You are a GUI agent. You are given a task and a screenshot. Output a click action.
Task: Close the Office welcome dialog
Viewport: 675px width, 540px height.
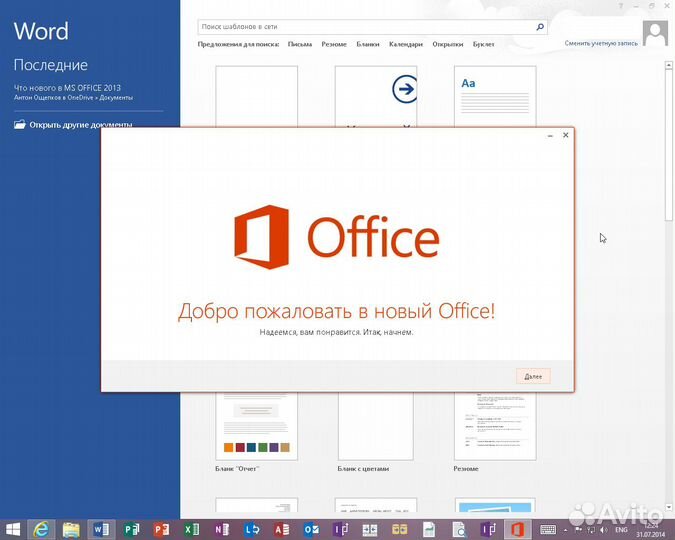tap(566, 135)
